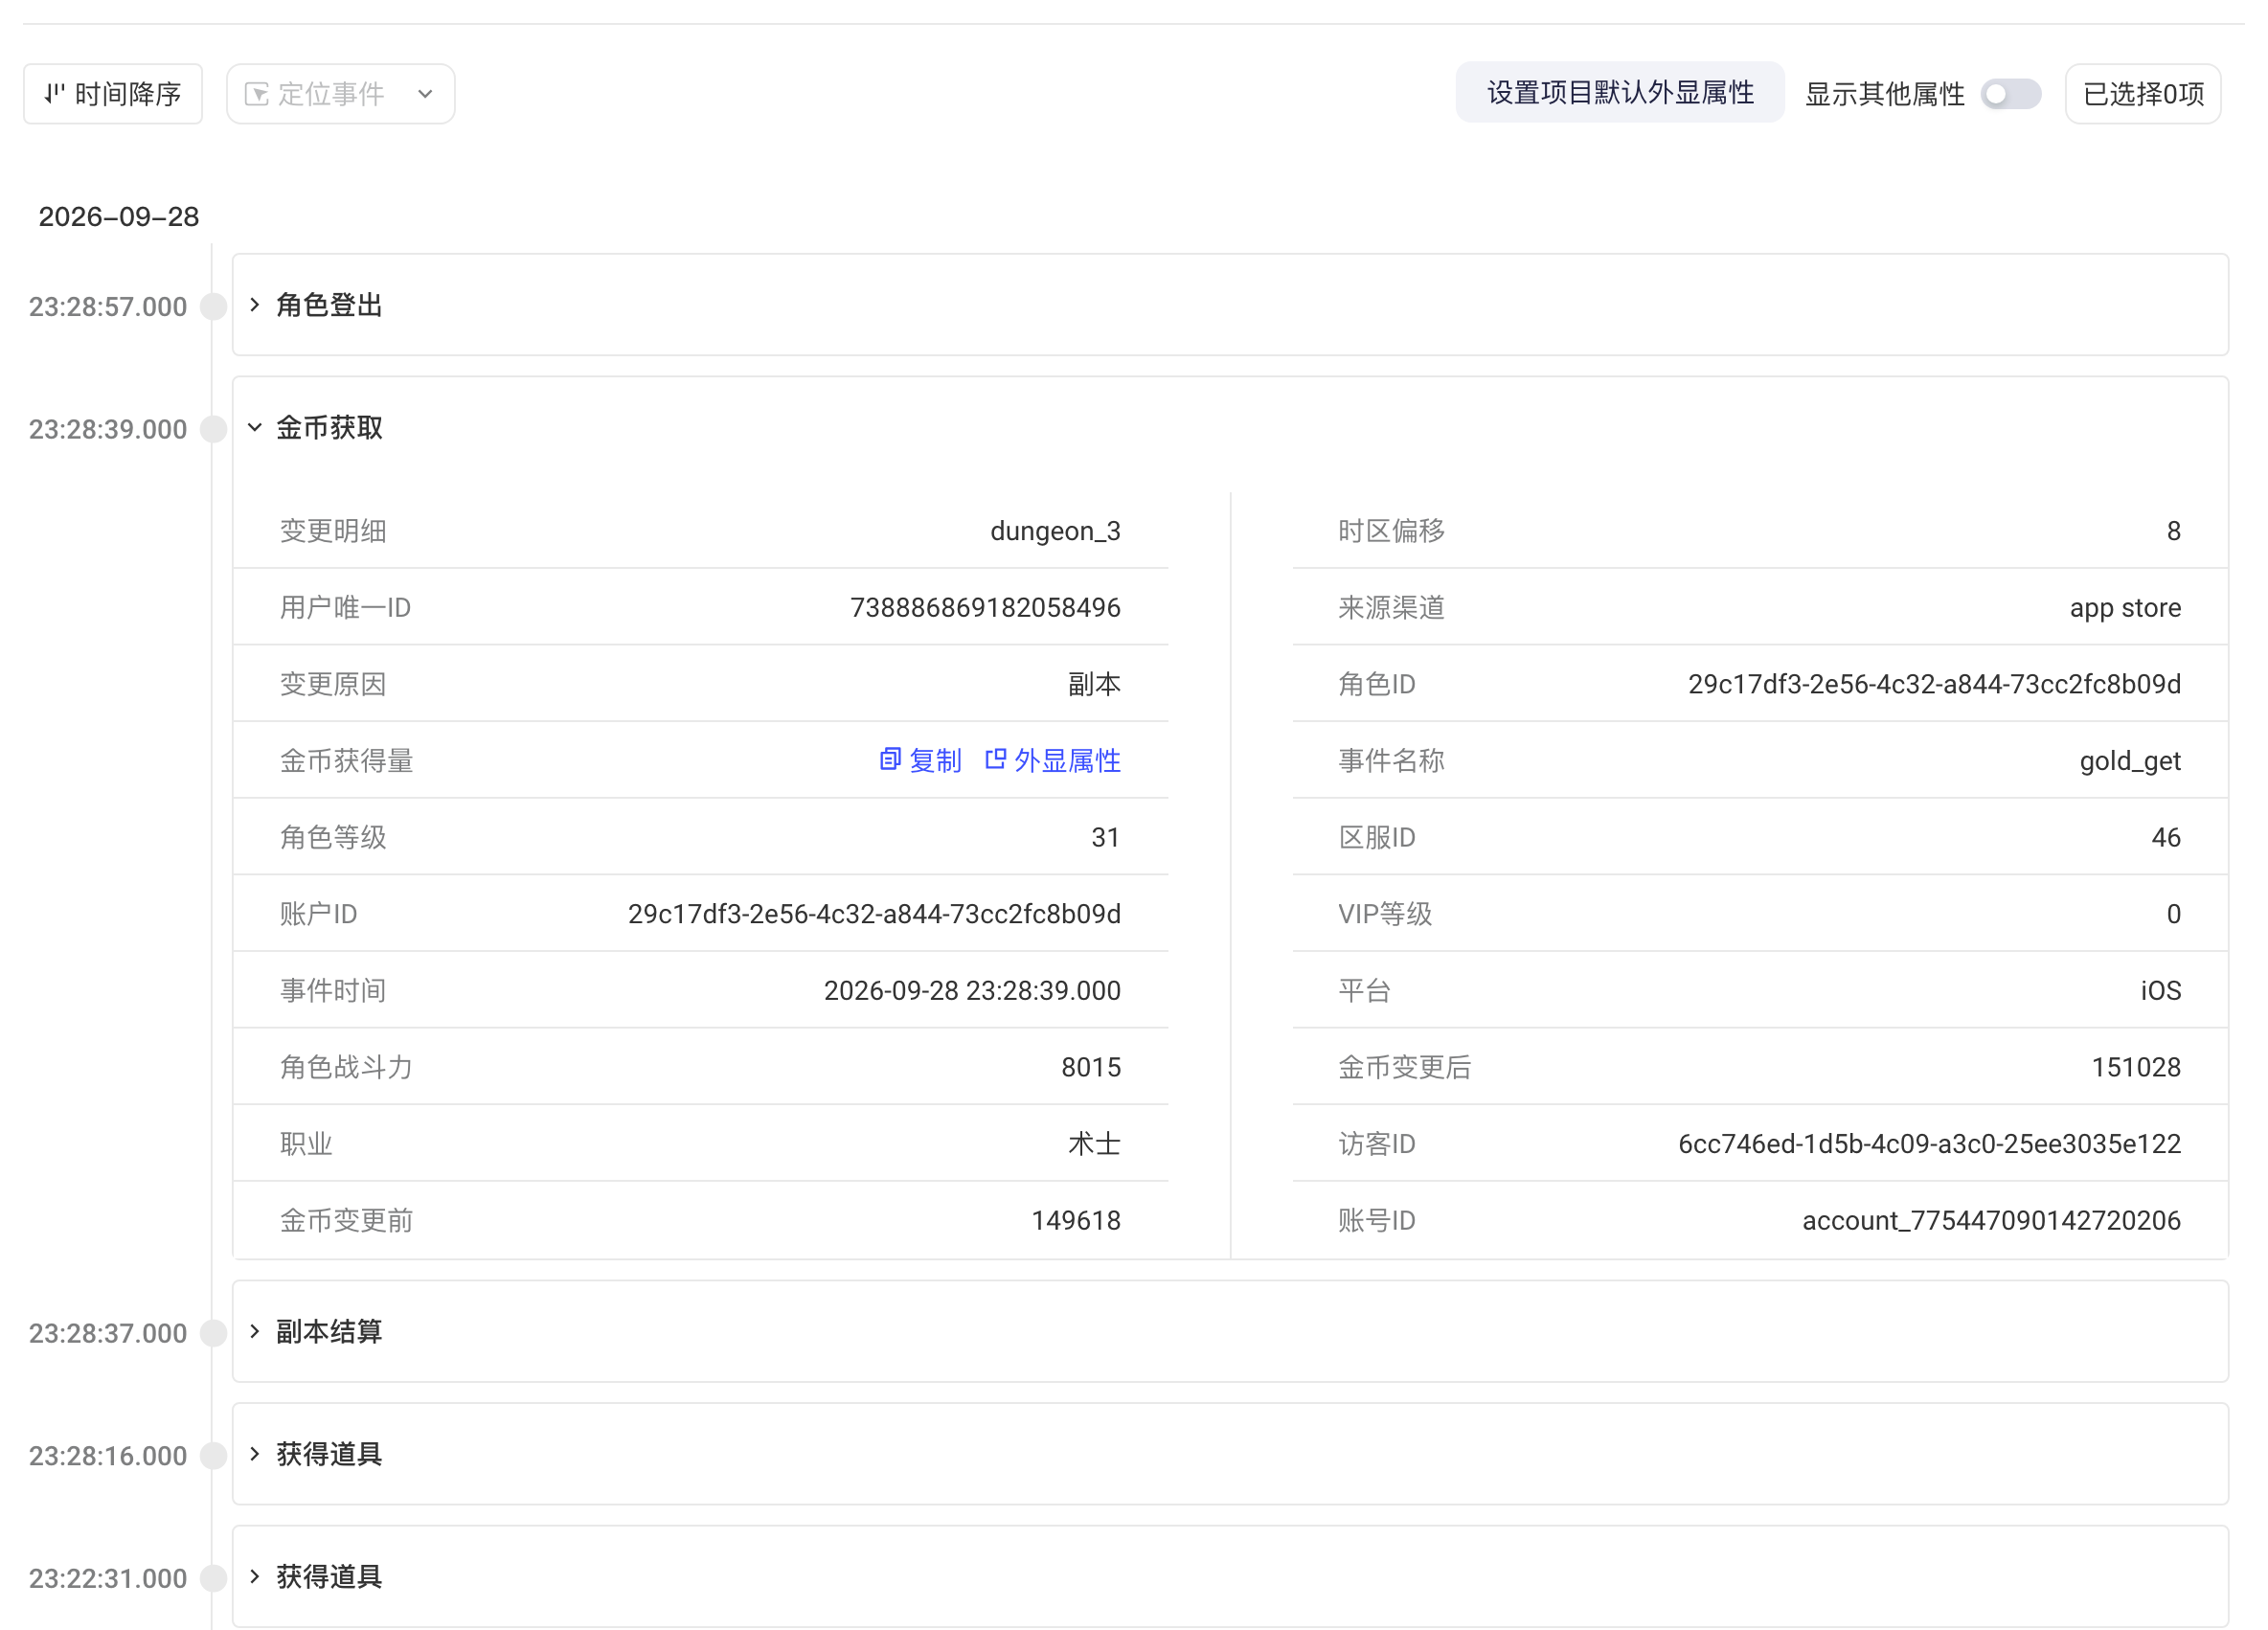This screenshot has width=2268, height=1630.
Task: Expand the 副本结算 event row
Action: [1230, 1332]
